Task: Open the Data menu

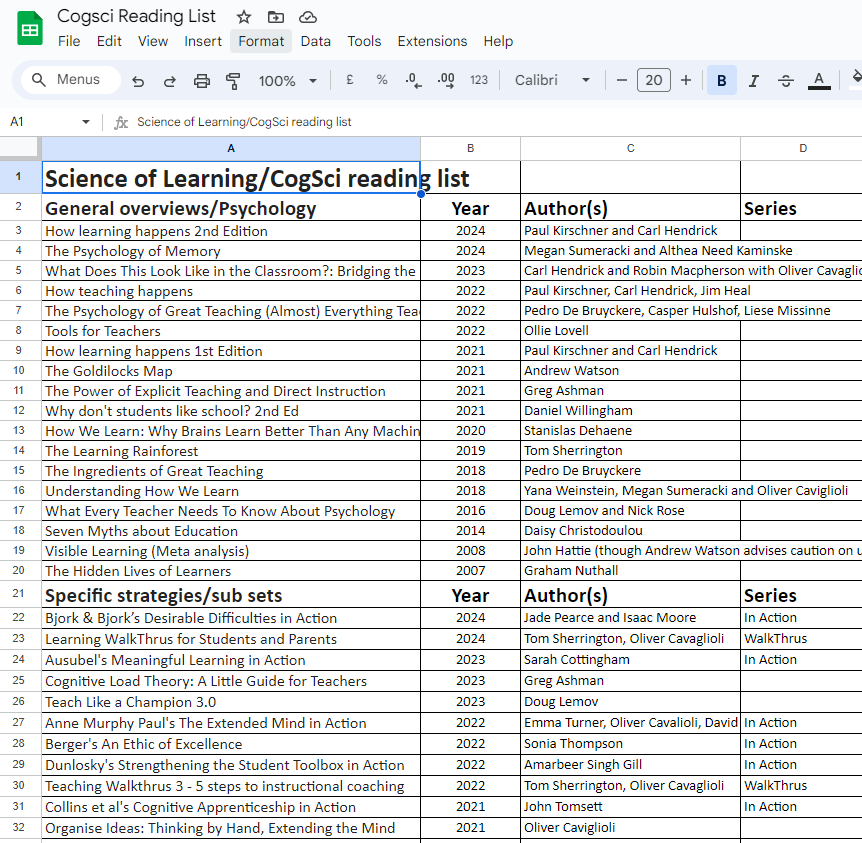Action: (316, 41)
